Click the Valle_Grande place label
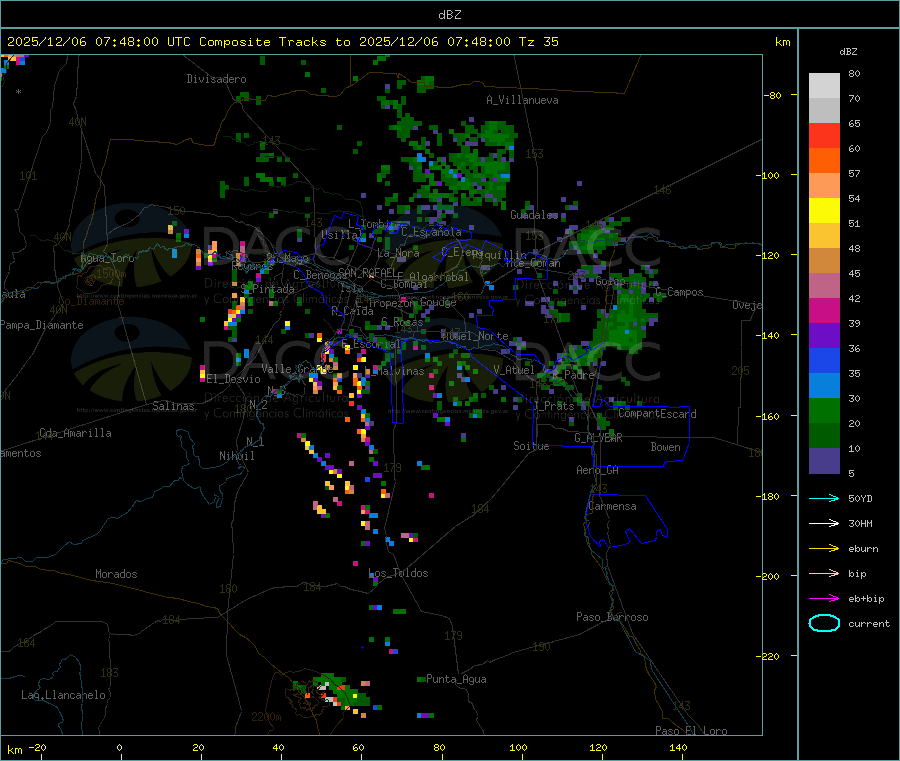Image resolution: width=900 pixels, height=761 pixels. (x=297, y=368)
